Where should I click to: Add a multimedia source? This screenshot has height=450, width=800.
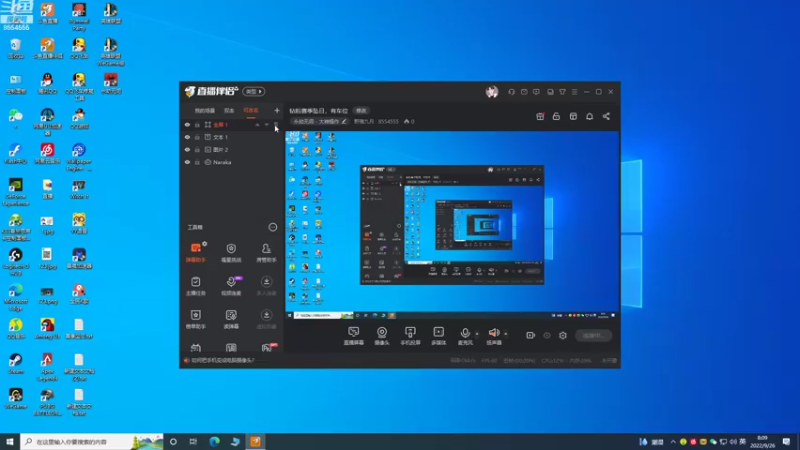click(x=438, y=336)
